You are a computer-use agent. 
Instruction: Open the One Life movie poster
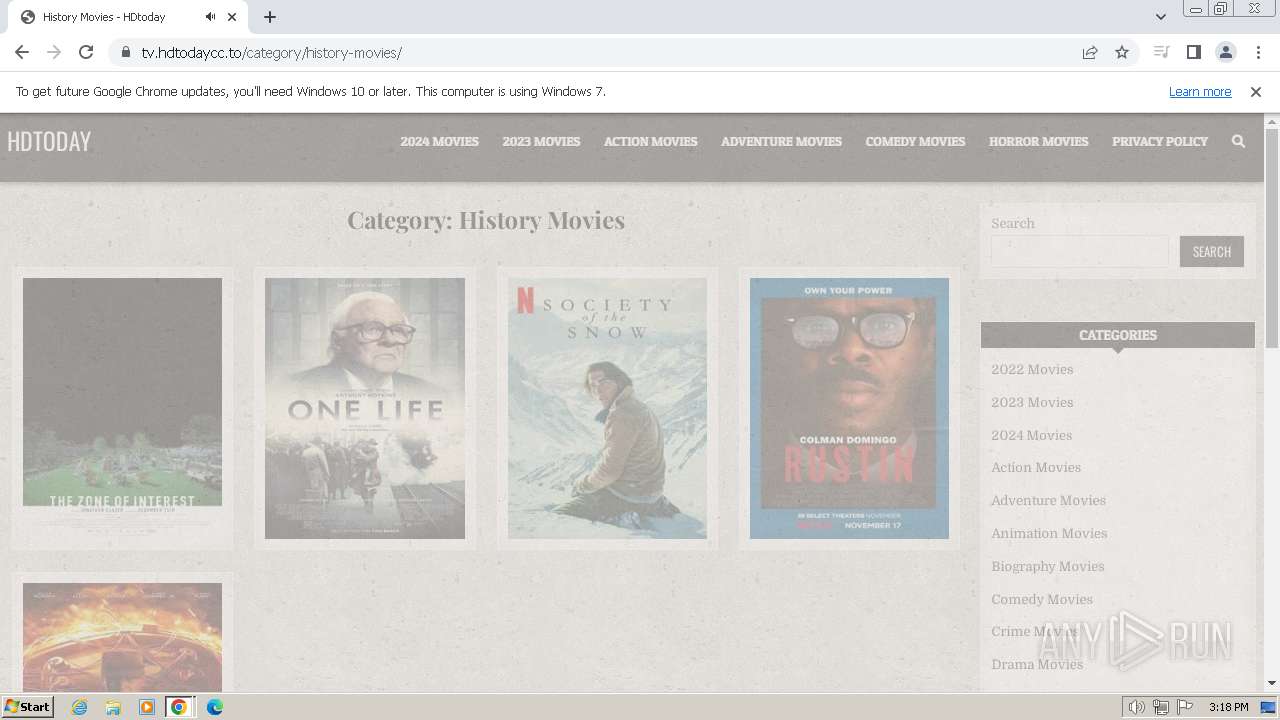pos(365,408)
